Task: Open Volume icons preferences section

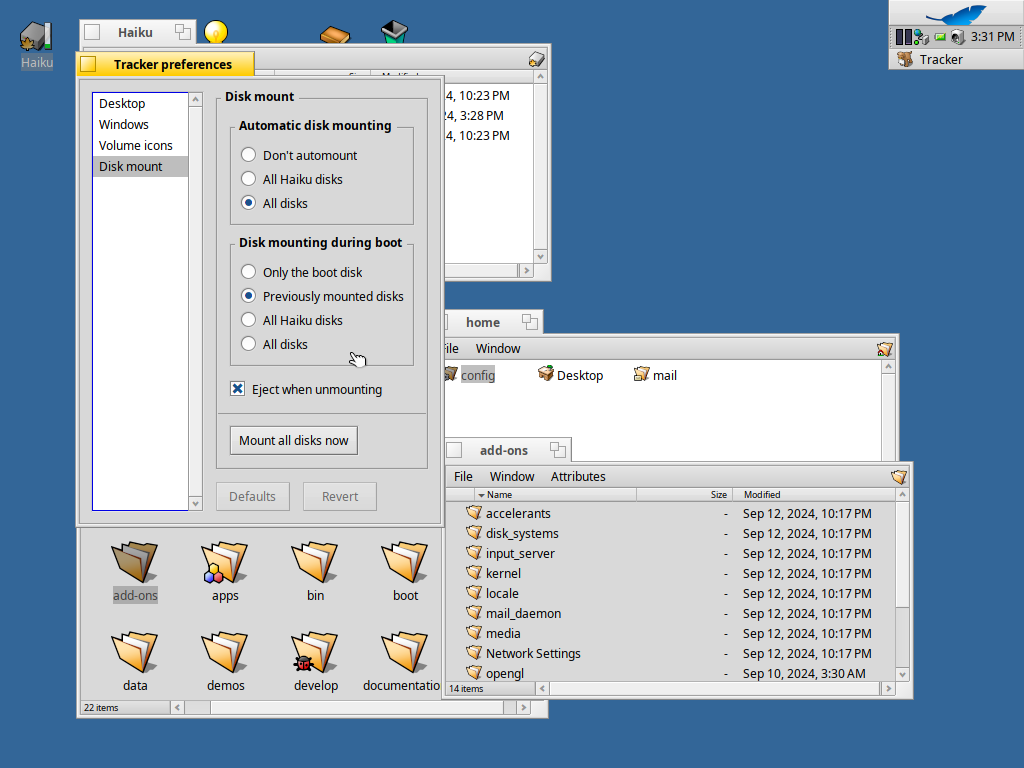Action: pyautogui.click(x=140, y=145)
